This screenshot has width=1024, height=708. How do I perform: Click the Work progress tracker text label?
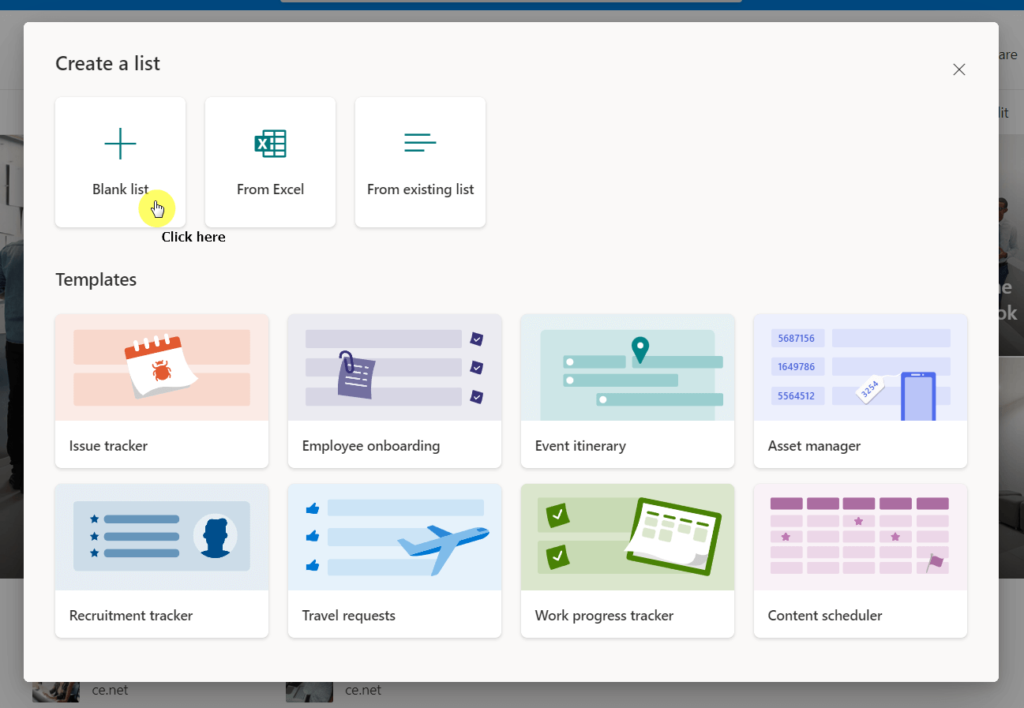pyautogui.click(x=604, y=616)
